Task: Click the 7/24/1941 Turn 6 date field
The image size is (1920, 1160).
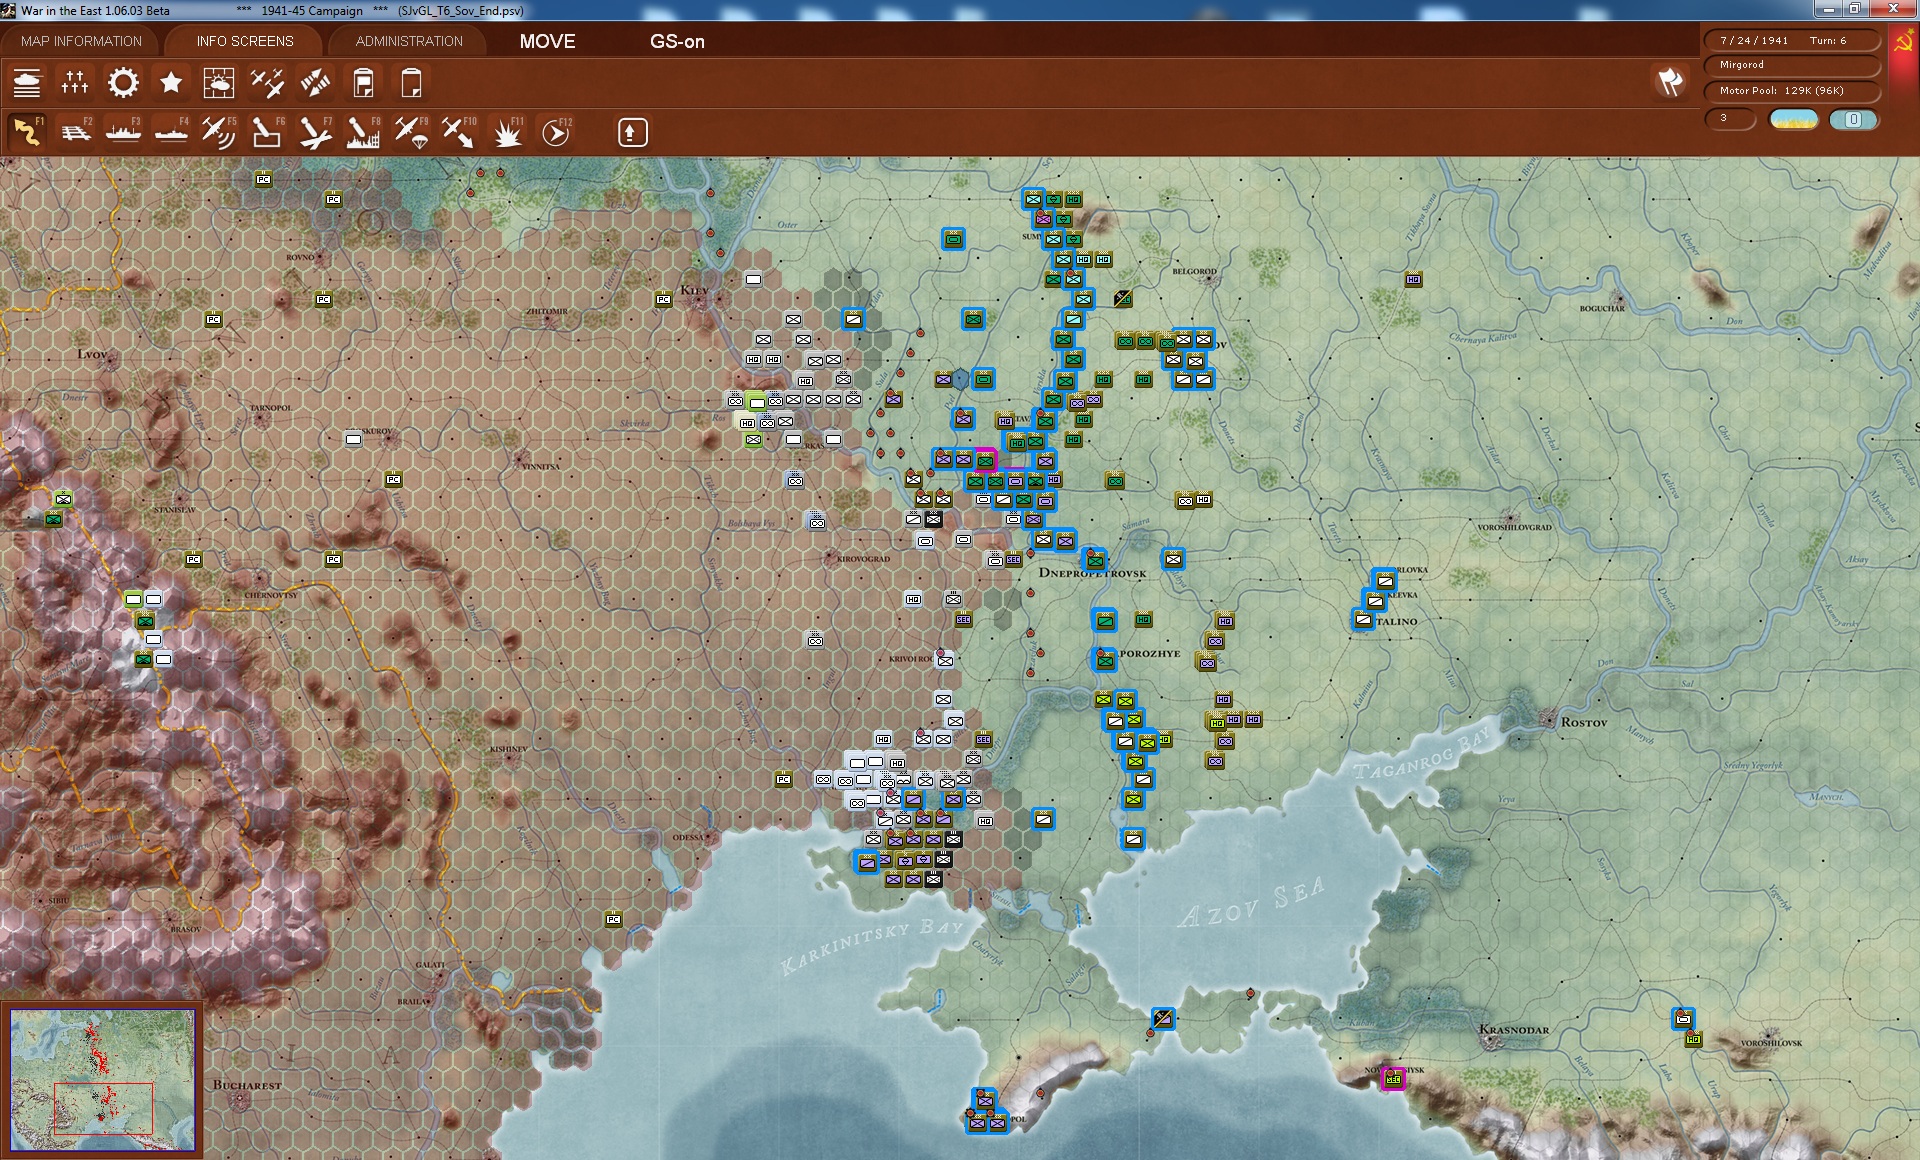Action: tap(1791, 40)
